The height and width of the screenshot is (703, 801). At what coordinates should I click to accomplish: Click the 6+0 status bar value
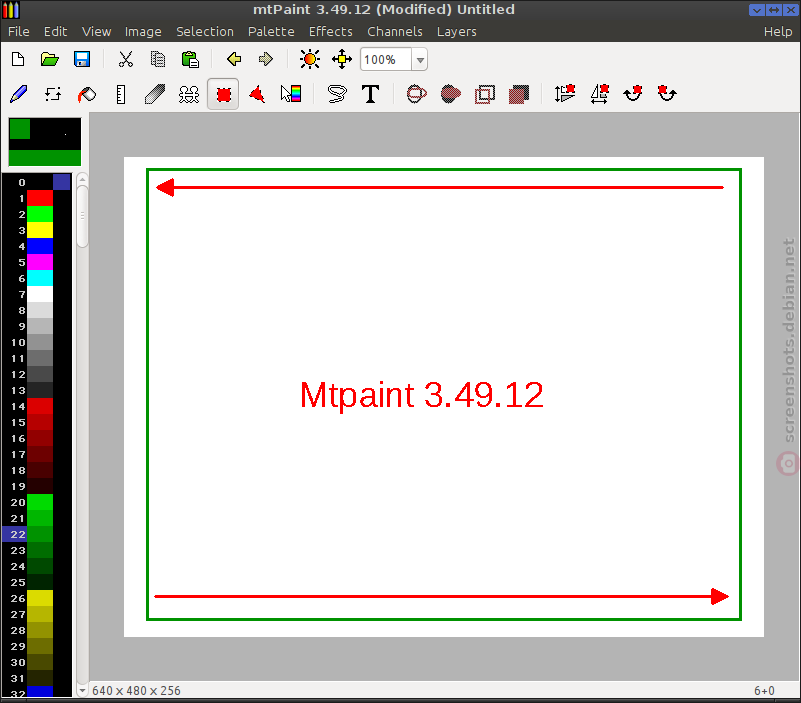coord(764,691)
